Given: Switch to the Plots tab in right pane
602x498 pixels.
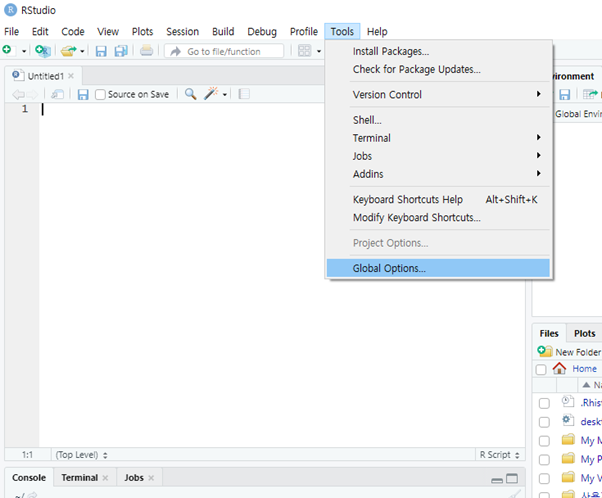Looking at the screenshot, I should [x=584, y=333].
